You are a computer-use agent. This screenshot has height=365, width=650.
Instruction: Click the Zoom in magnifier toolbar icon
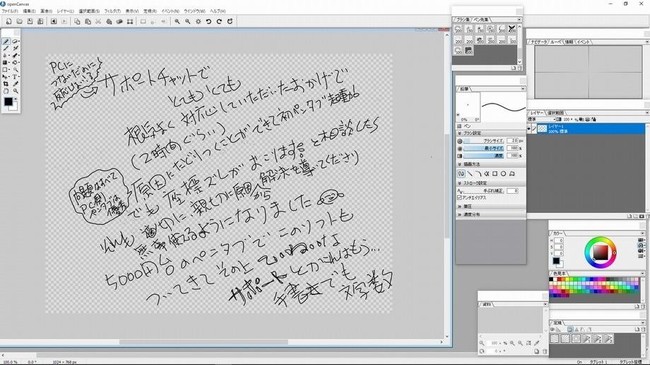point(177,21)
